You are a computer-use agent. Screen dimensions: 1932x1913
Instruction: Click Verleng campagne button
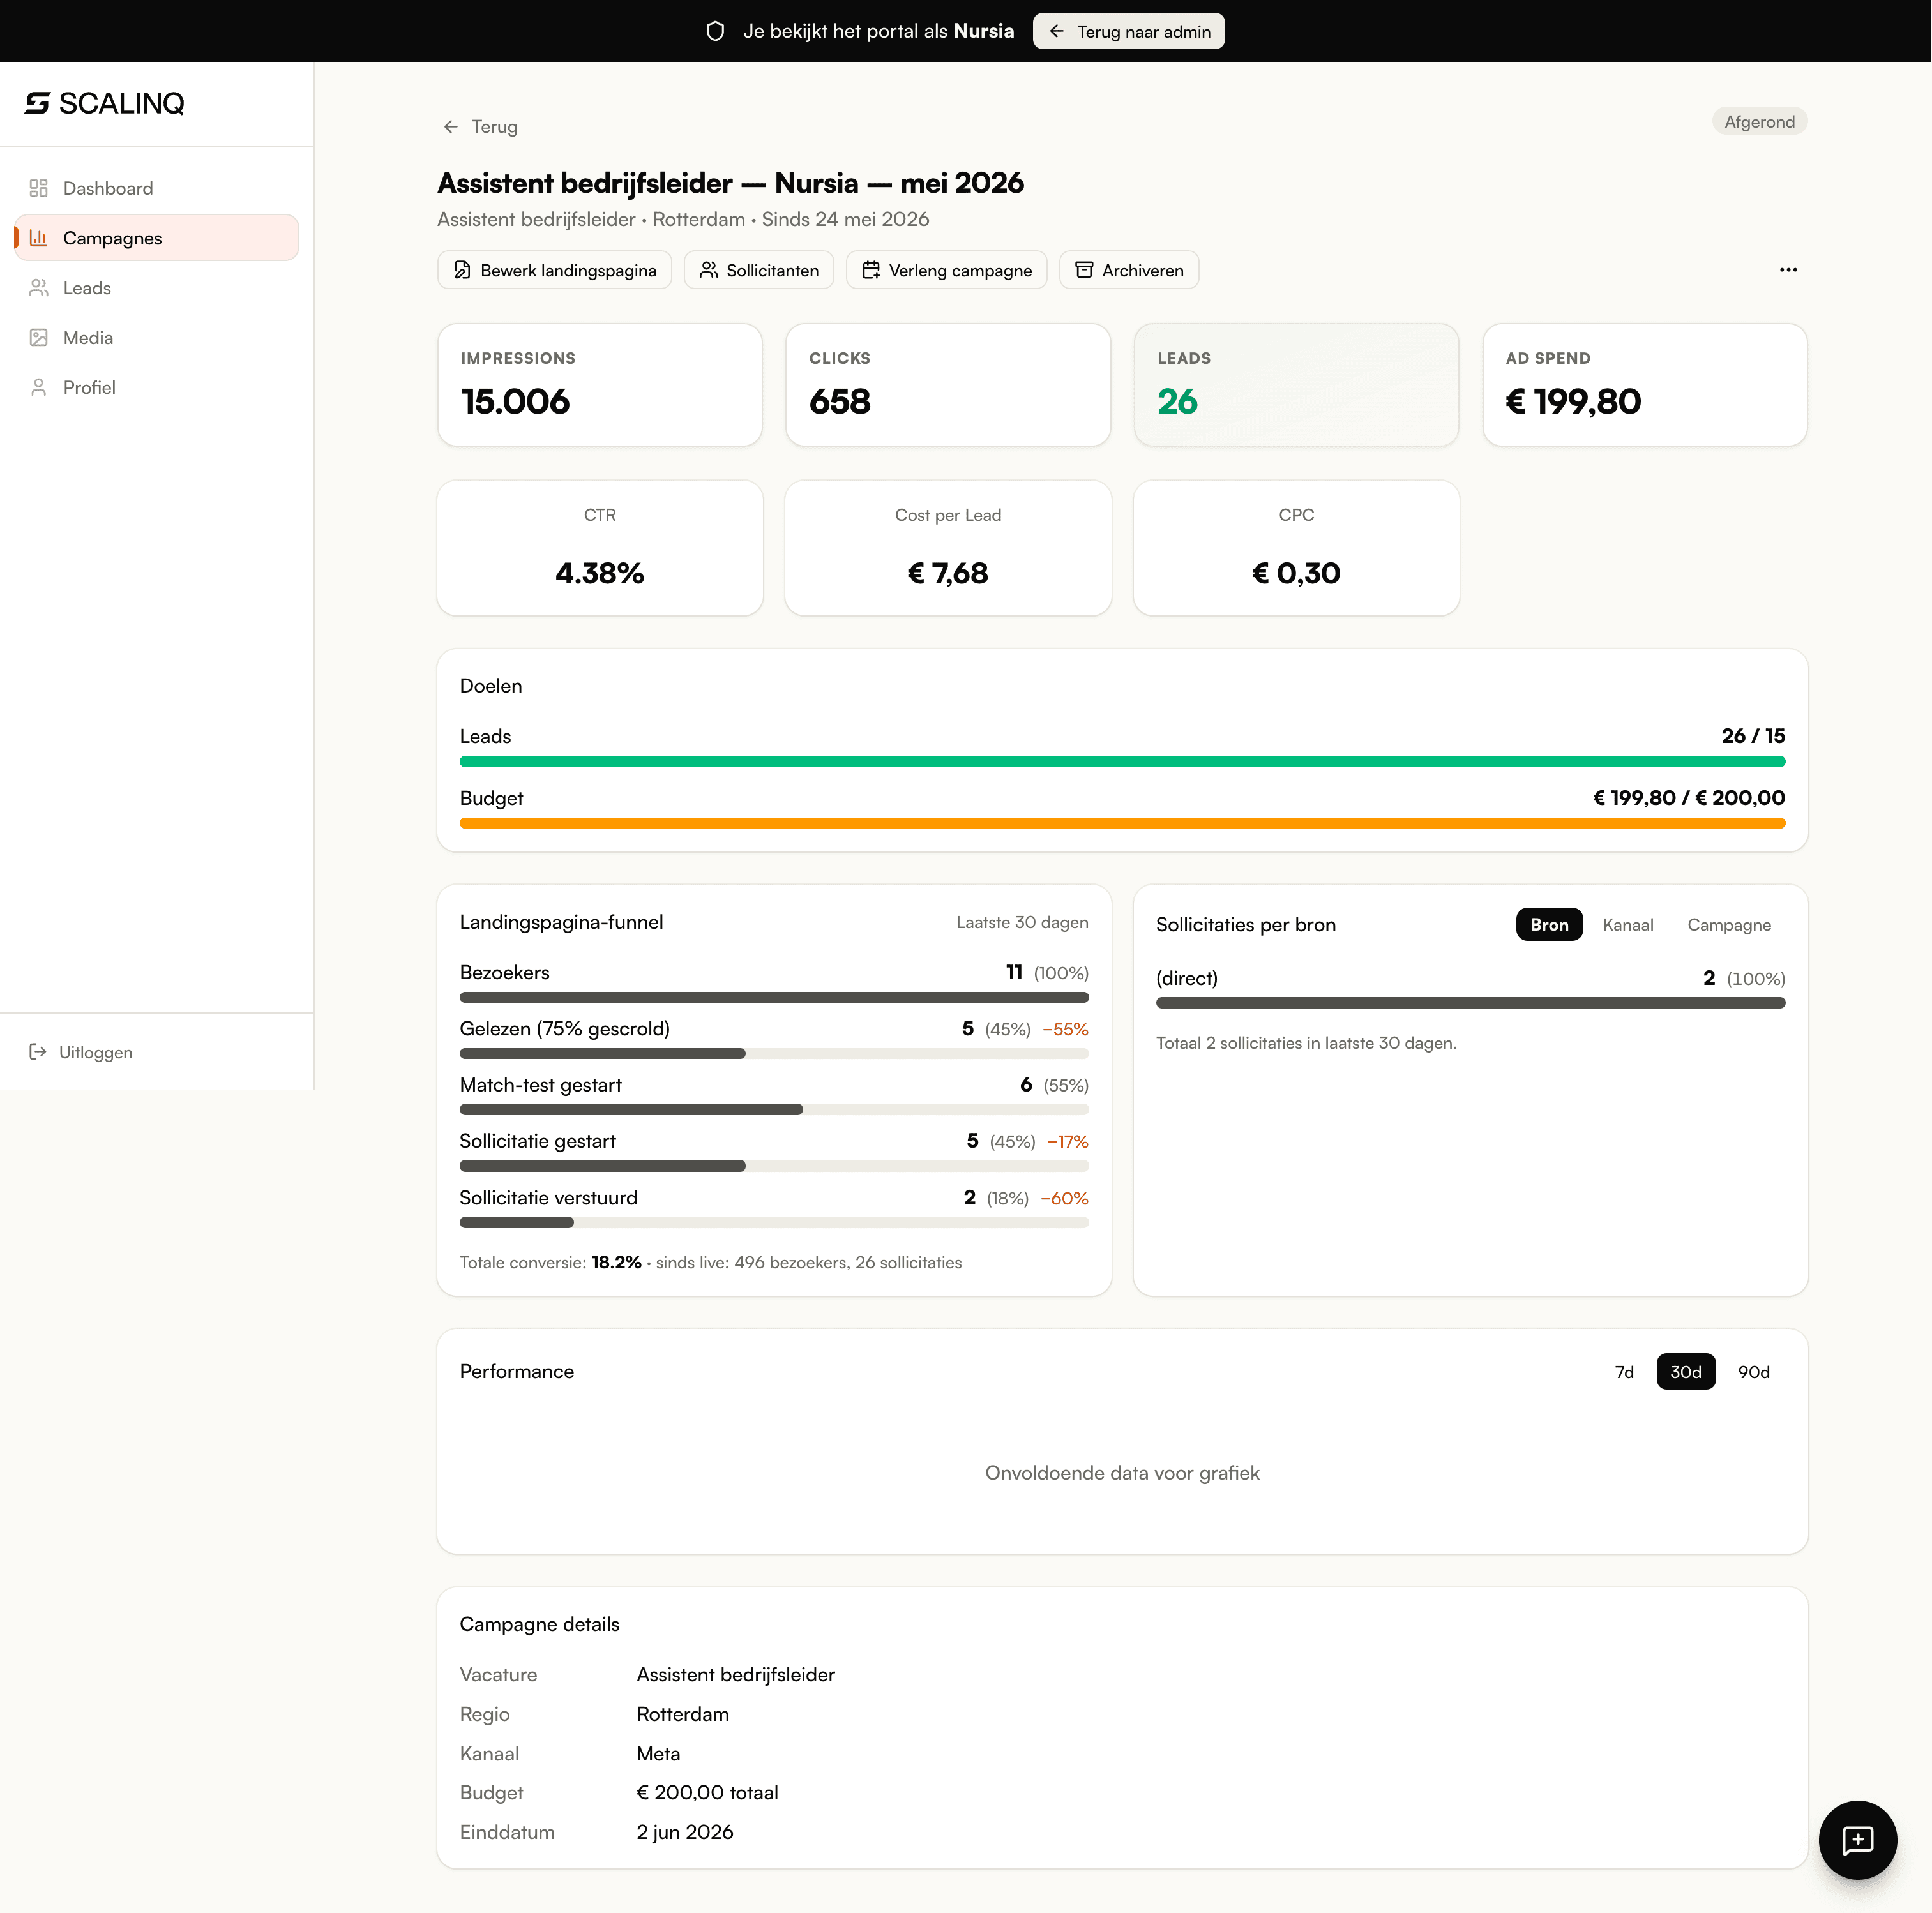tap(946, 270)
